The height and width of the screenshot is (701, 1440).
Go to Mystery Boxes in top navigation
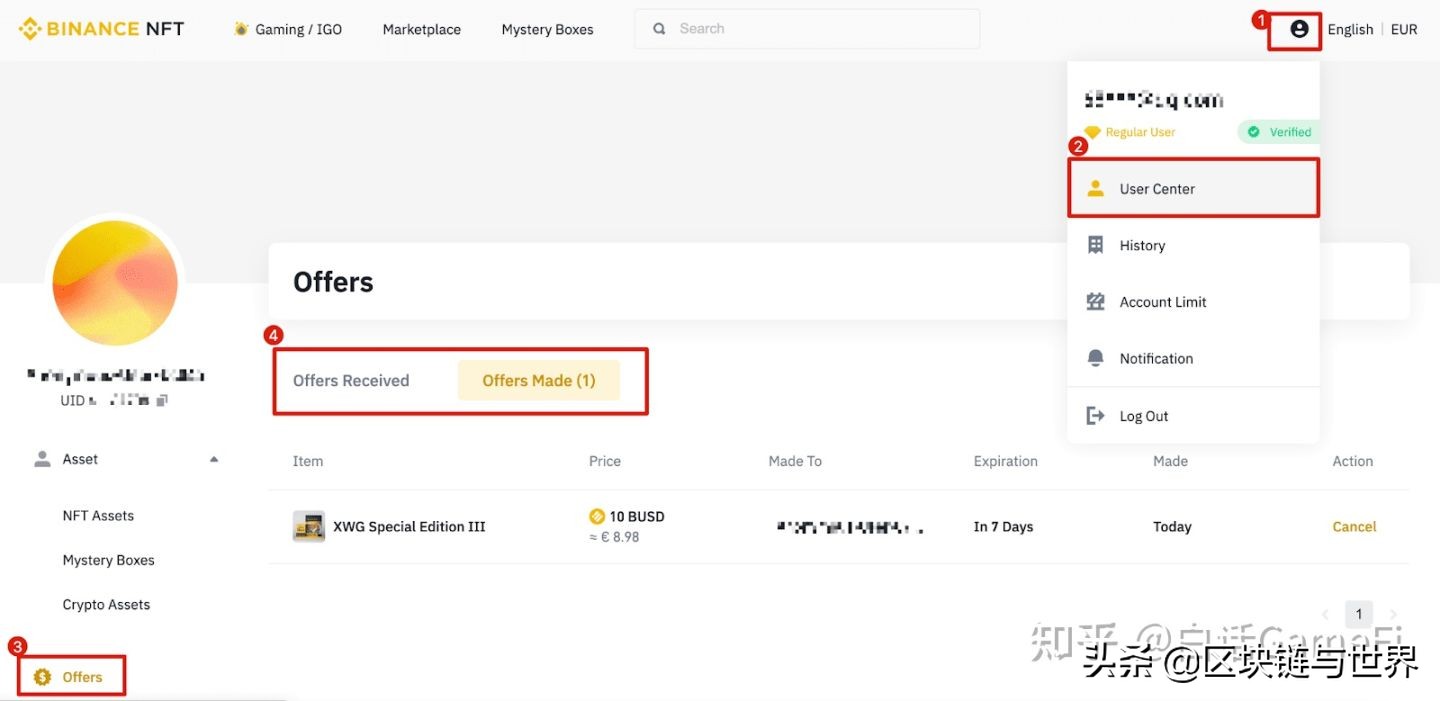[547, 29]
